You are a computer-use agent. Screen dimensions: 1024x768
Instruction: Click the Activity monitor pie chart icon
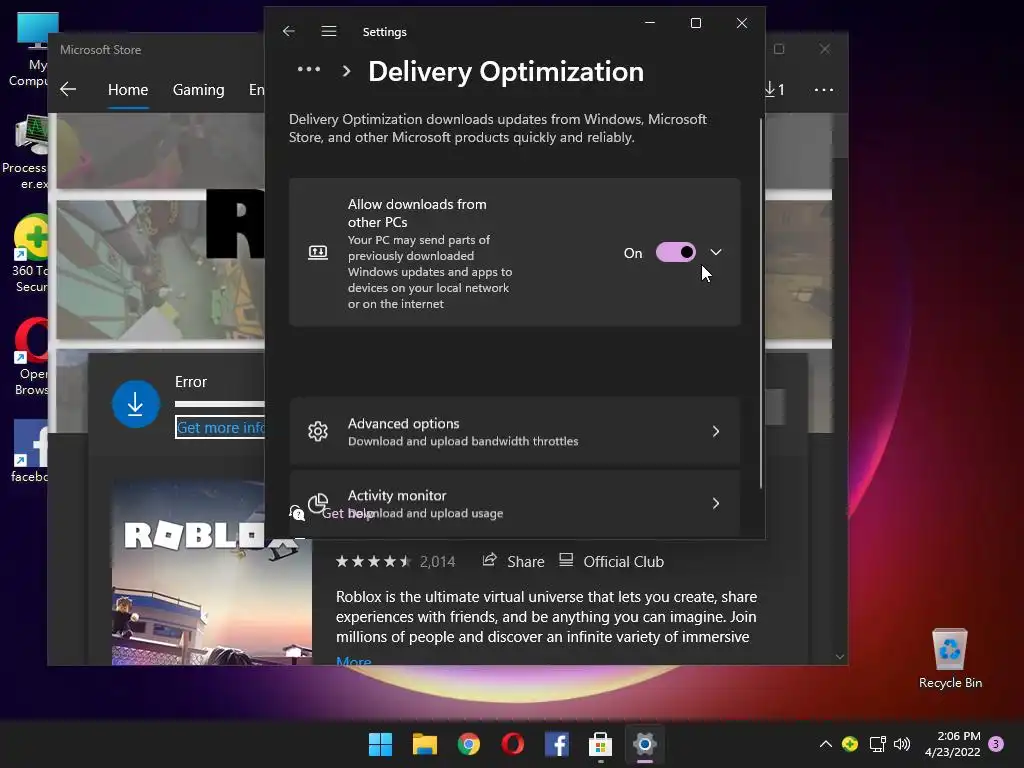pyautogui.click(x=318, y=503)
